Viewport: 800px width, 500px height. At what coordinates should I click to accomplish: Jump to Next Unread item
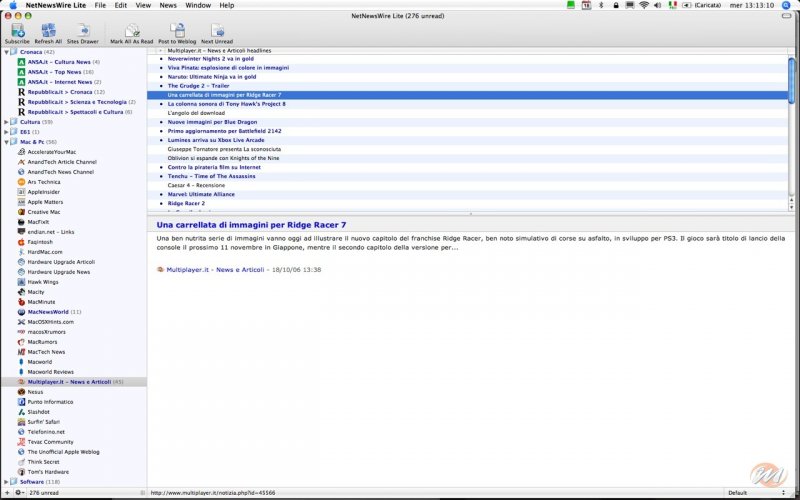pyautogui.click(x=216, y=31)
